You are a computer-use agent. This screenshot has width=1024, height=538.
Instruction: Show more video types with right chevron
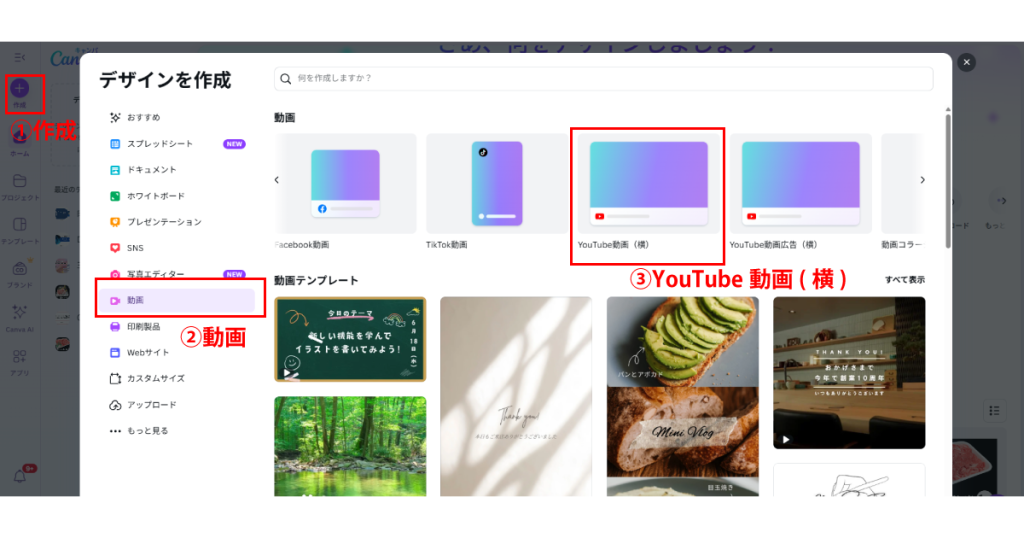coord(922,180)
